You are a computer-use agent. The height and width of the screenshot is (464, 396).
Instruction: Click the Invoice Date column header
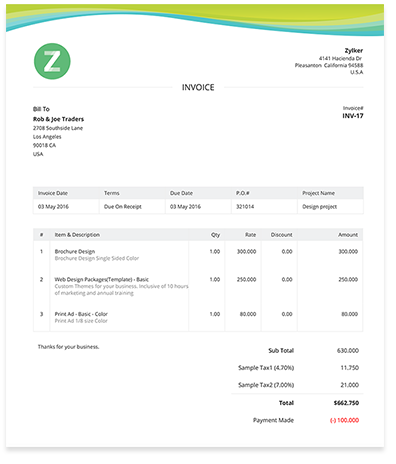53,193
